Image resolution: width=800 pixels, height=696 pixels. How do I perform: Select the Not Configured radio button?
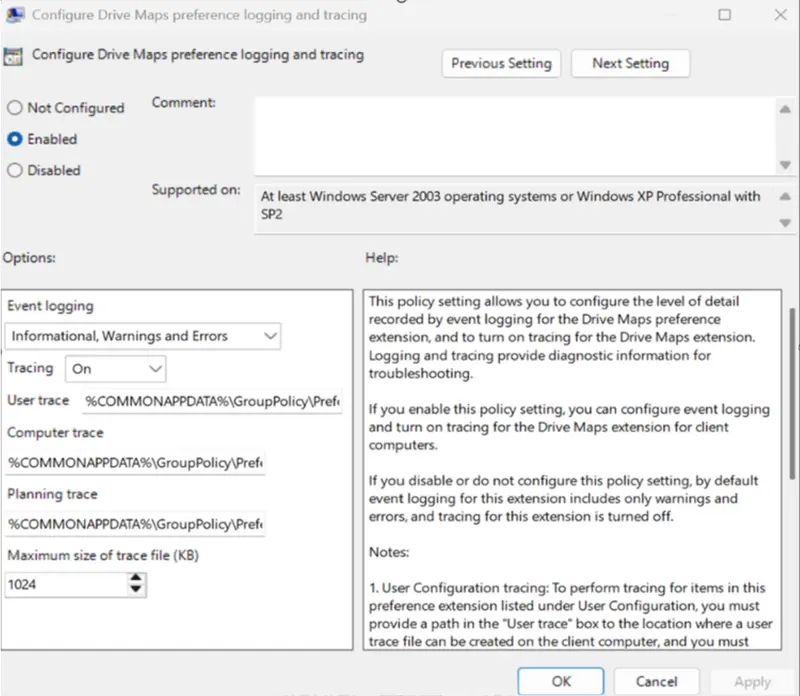15,108
